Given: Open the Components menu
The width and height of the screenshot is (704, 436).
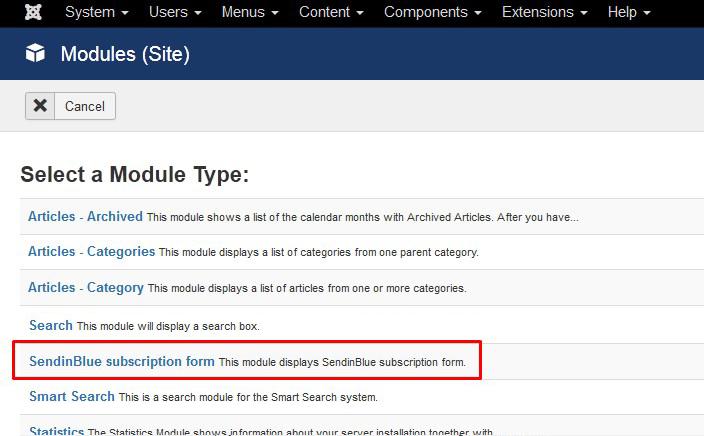Looking at the screenshot, I should (x=434, y=13).
